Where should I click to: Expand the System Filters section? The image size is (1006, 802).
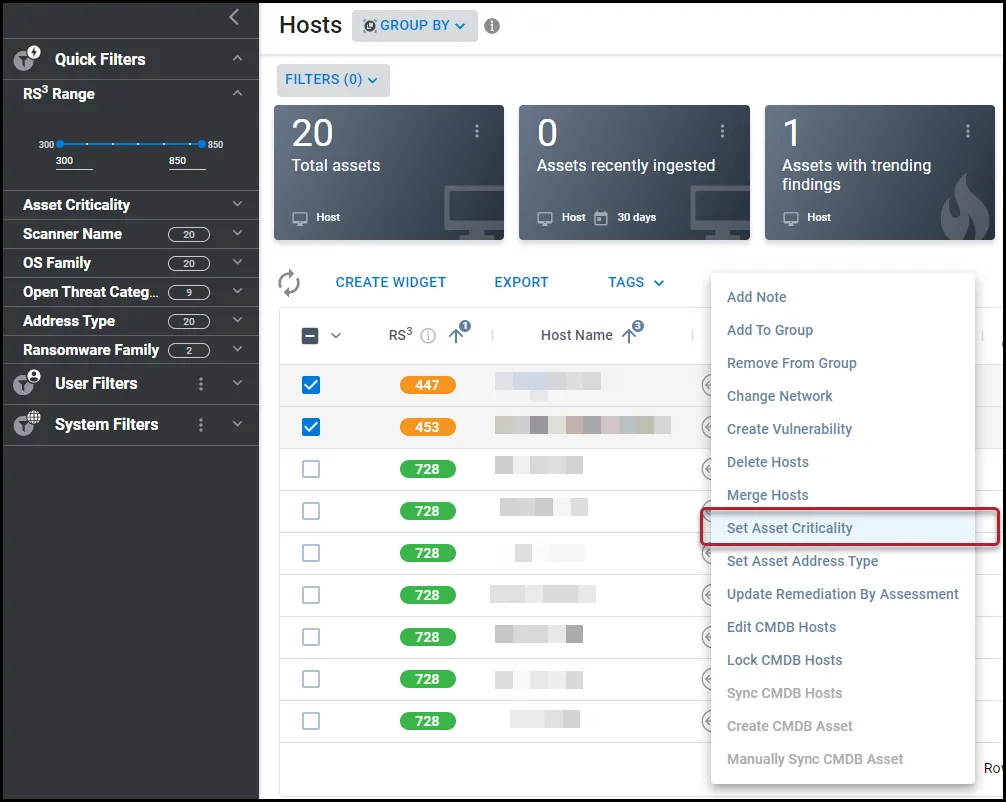tap(237, 424)
